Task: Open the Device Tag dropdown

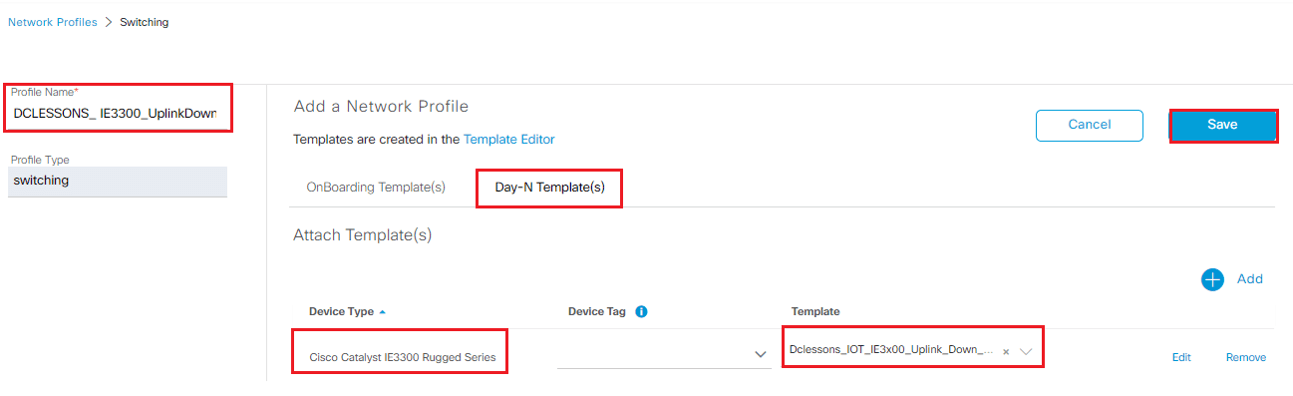Action: tap(664, 354)
